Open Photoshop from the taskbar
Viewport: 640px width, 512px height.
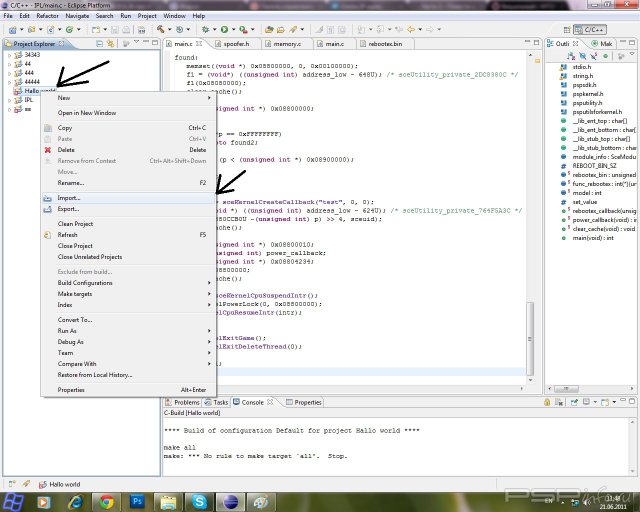[x=138, y=500]
